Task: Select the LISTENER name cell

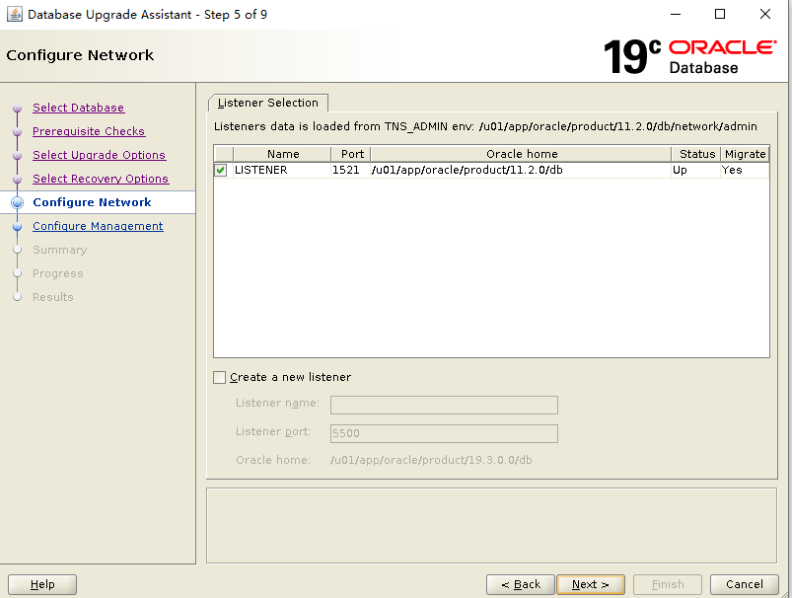Action: pyautogui.click(x=282, y=170)
